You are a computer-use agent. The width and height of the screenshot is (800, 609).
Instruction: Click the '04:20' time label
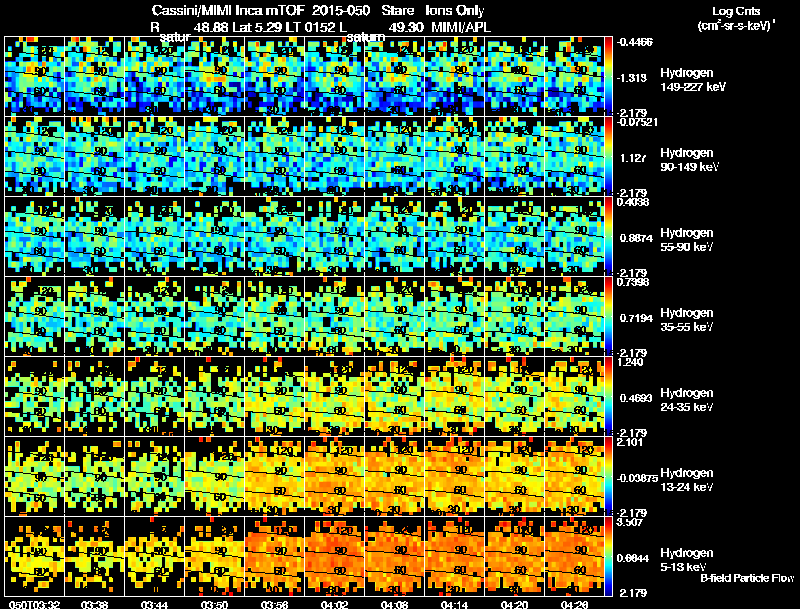pos(515,604)
